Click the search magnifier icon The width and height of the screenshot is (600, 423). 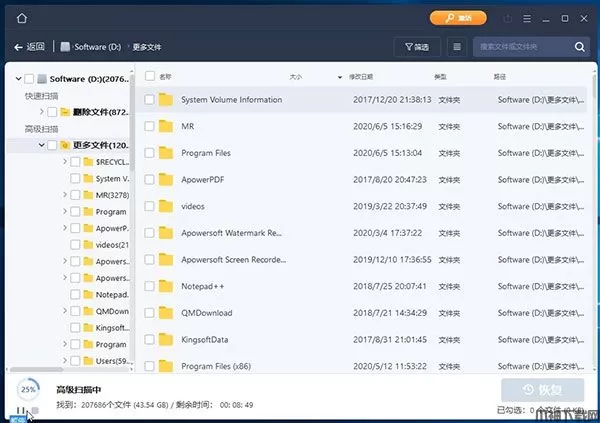(x=580, y=47)
